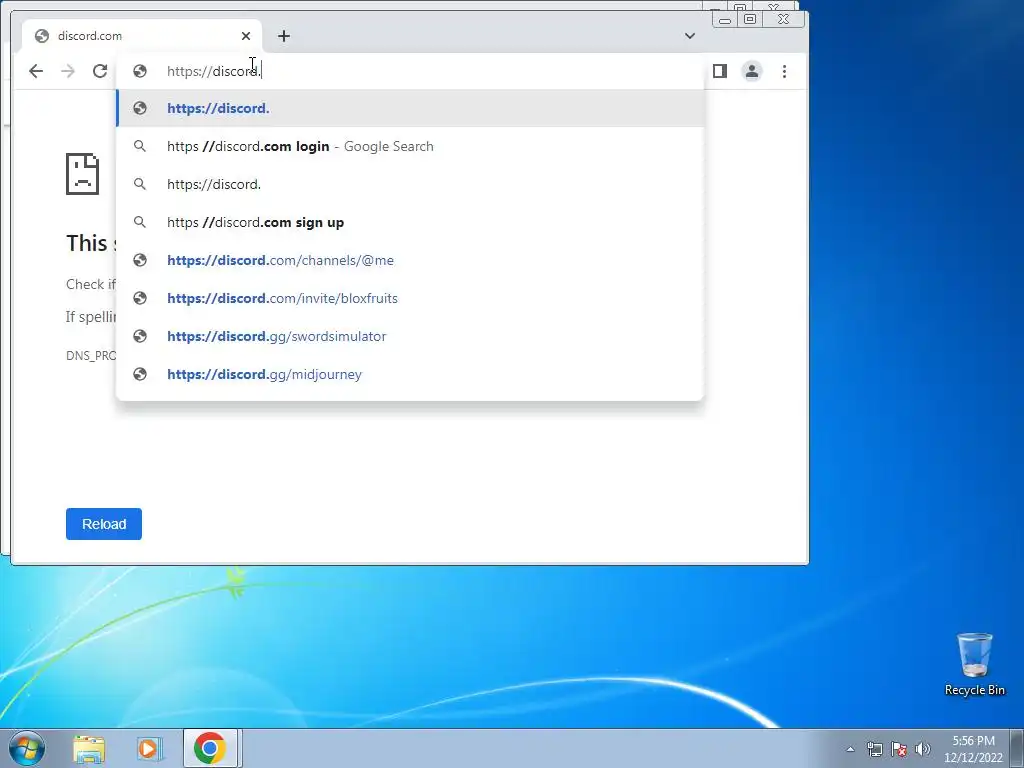
Task: Show hidden tray icons arrow
Action: [x=850, y=749]
